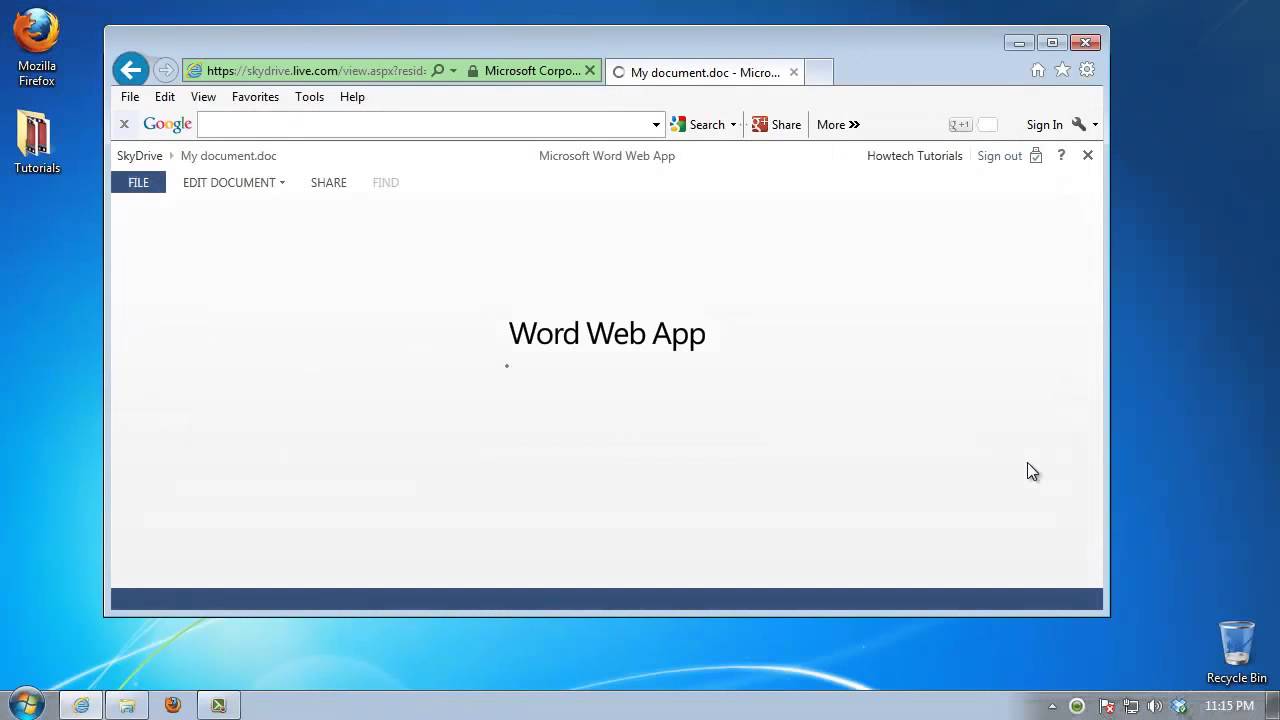Click the FIND command
This screenshot has height=720, width=1280.
click(x=385, y=183)
